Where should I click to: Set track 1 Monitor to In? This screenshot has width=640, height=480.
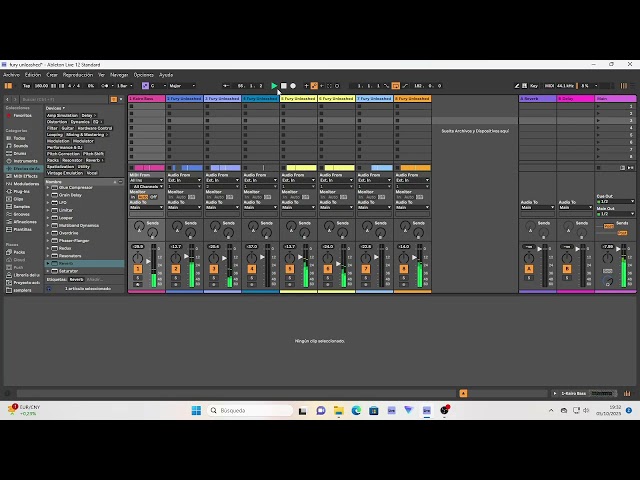pyautogui.click(x=133, y=197)
